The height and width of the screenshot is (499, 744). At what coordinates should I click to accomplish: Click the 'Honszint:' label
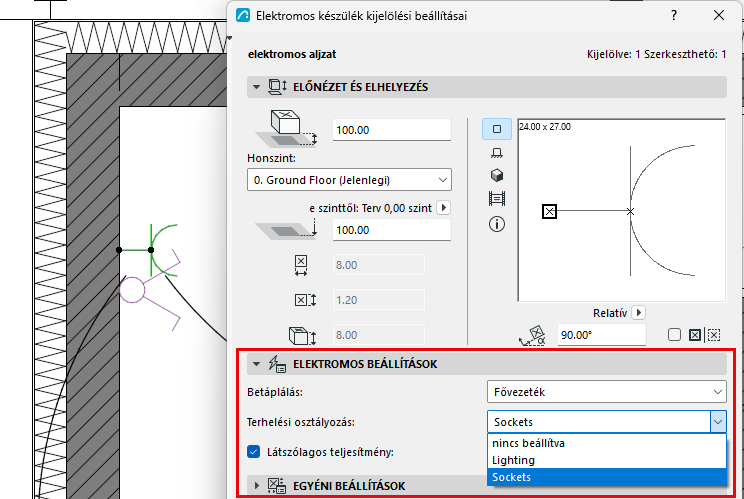click(271, 158)
